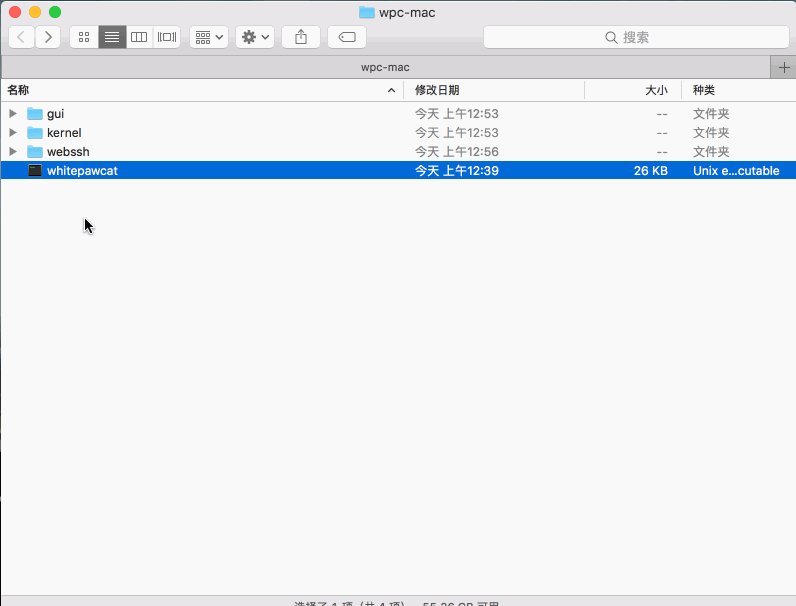Select the gui folder icon
Image resolution: width=796 pixels, height=606 pixels.
35,113
